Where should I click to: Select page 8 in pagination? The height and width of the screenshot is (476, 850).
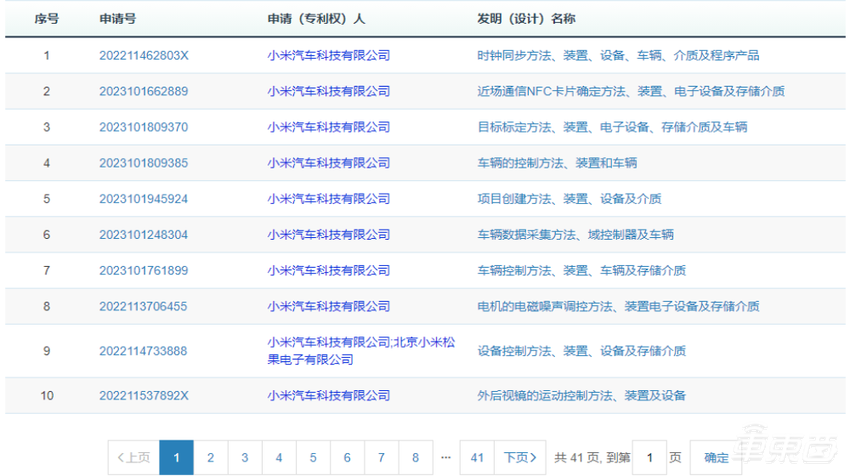[415, 458]
